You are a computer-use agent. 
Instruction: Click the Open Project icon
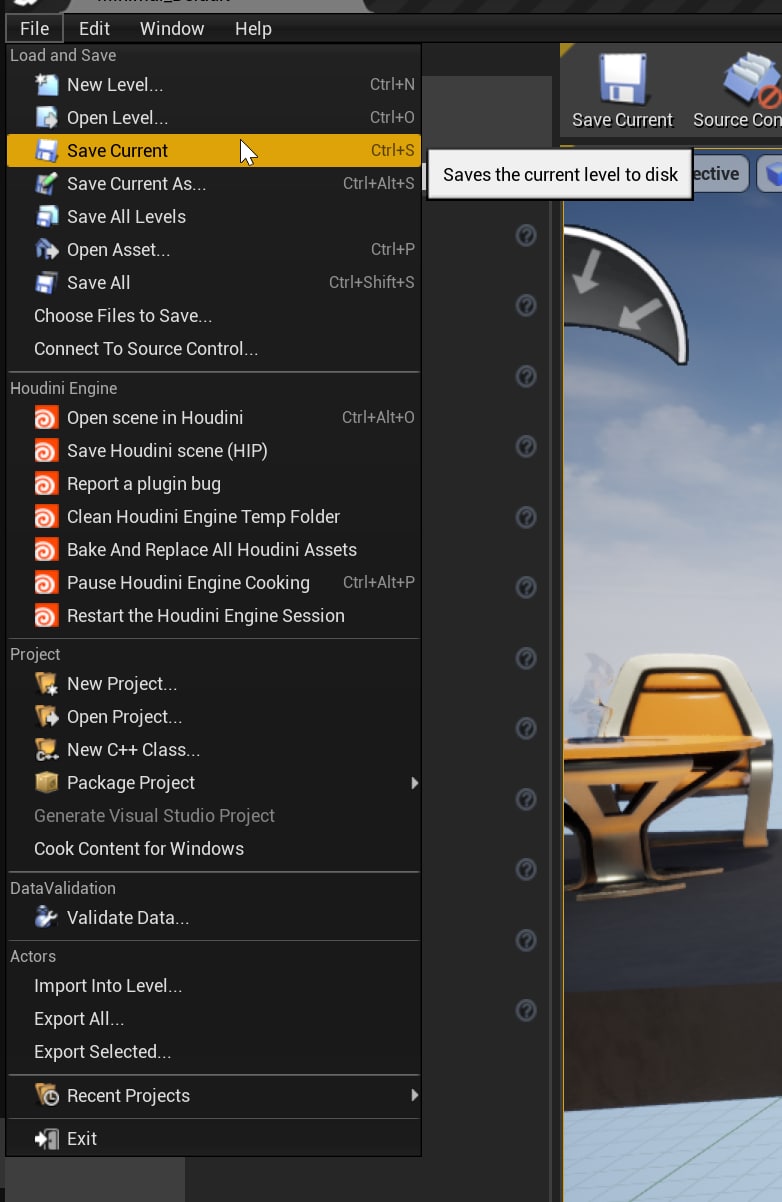[x=46, y=717]
